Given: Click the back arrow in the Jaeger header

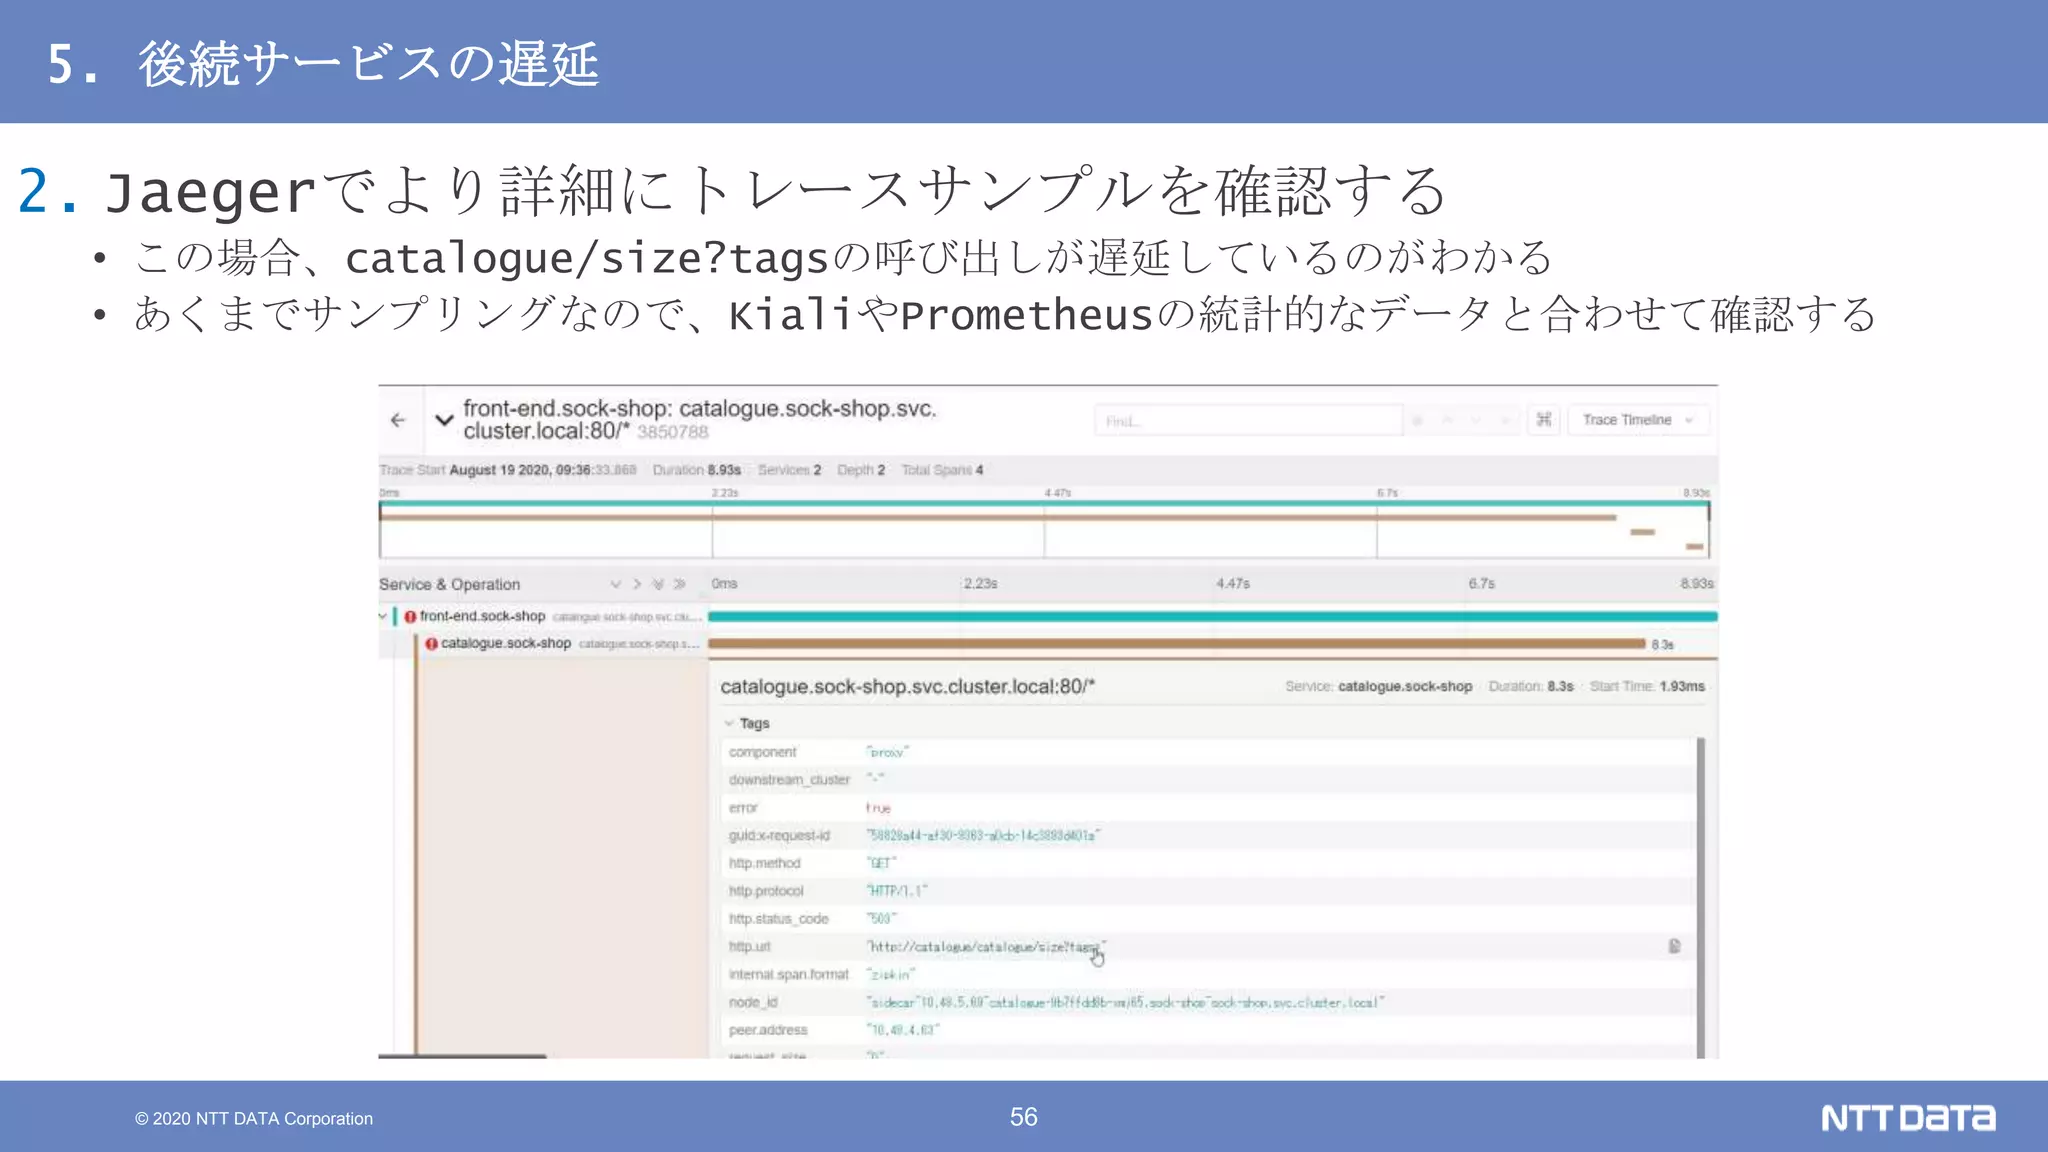Looking at the screenshot, I should coord(398,420).
